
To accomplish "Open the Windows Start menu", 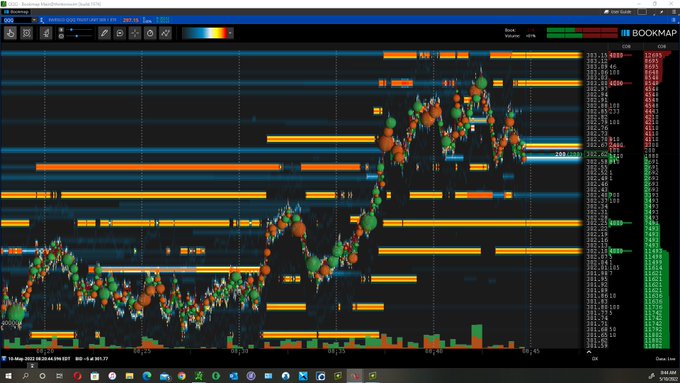I will [x=8, y=376].
